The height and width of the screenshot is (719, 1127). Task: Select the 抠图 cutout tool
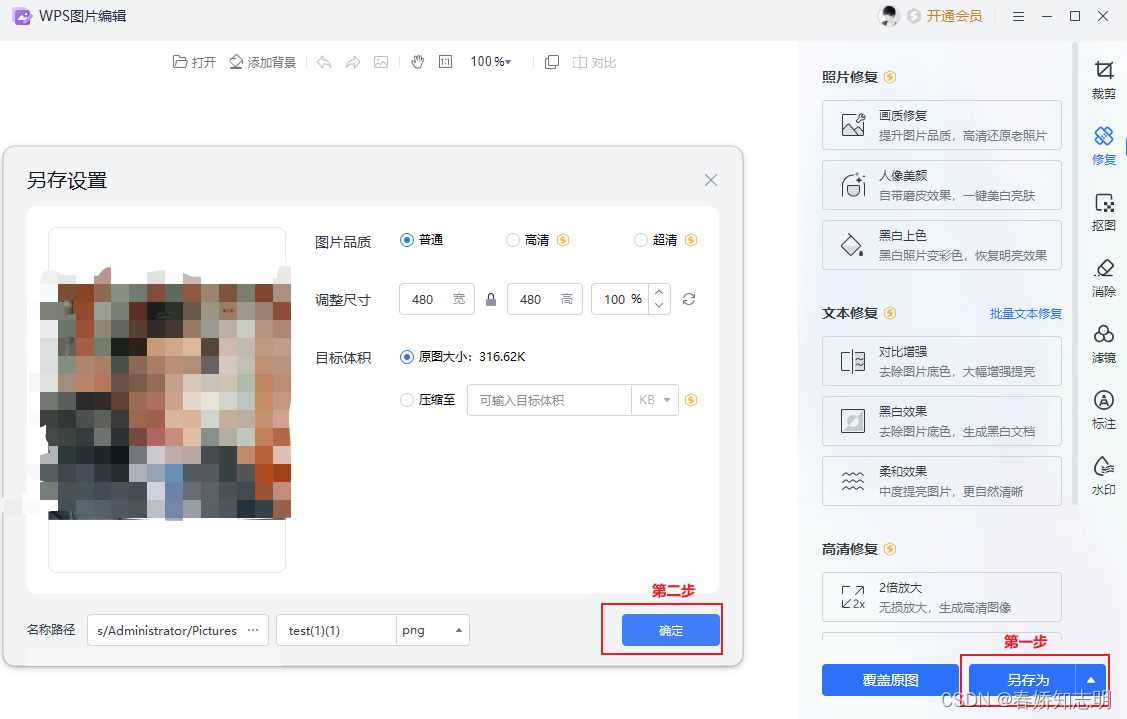pos(1103,211)
